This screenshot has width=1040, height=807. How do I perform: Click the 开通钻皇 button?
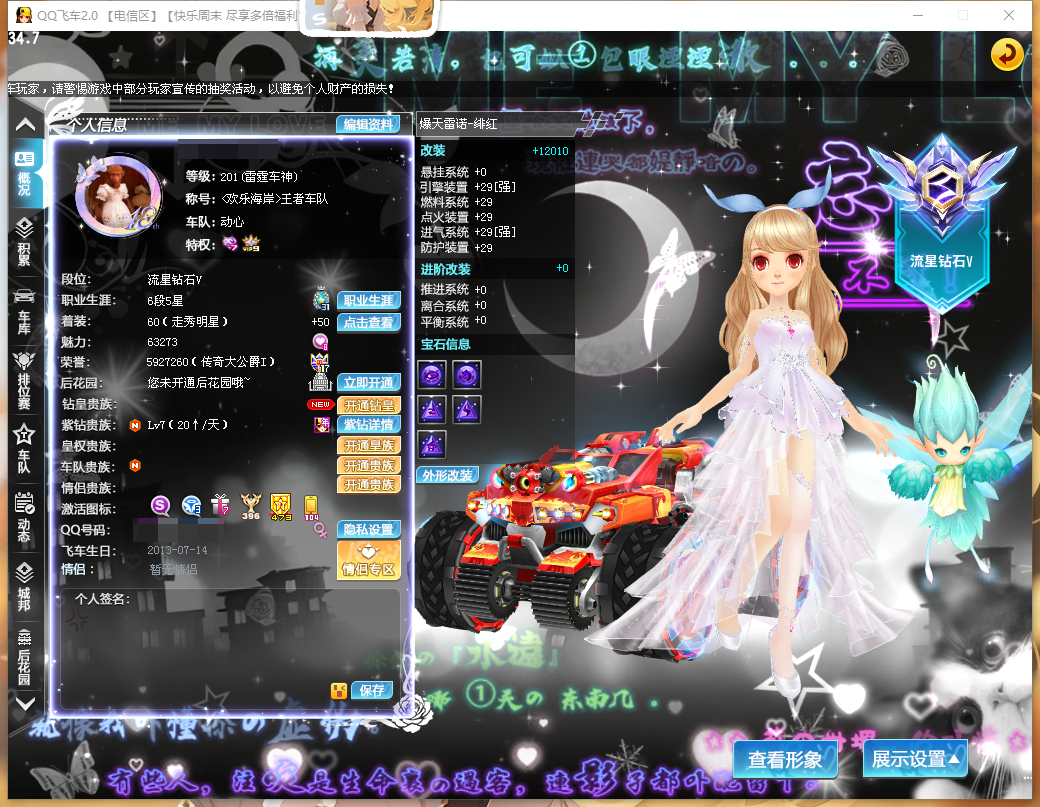pyautogui.click(x=369, y=405)
